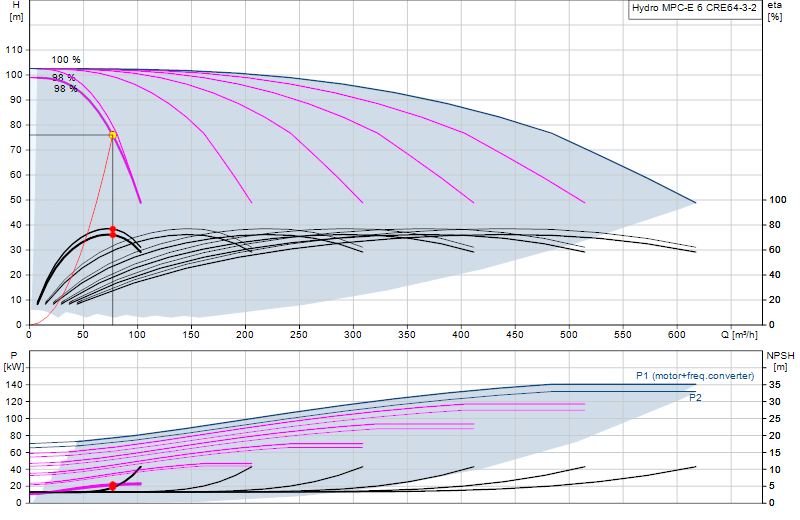This screenshot has width=800, height=520.
Task: Select the "NPSH [m]" axis label
Action: click(780, 361)
